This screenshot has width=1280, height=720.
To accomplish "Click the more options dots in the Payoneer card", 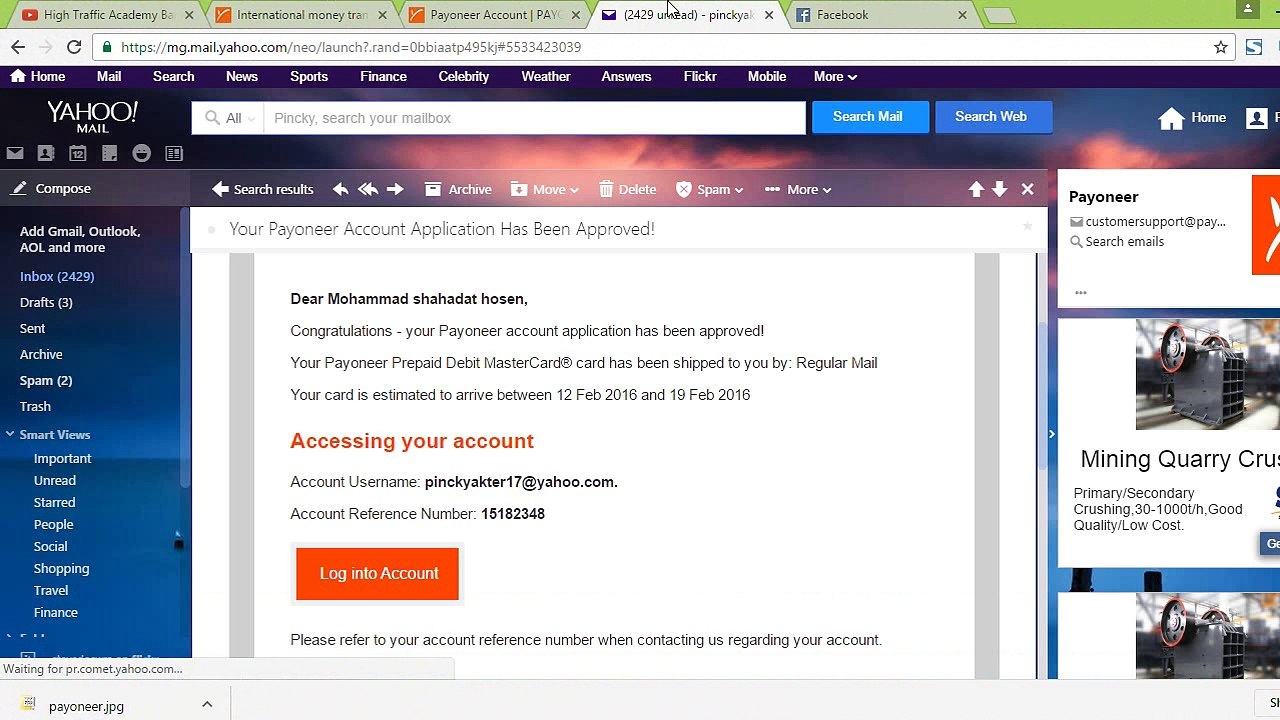I will pyautogui.click(x=1081, y=293).
